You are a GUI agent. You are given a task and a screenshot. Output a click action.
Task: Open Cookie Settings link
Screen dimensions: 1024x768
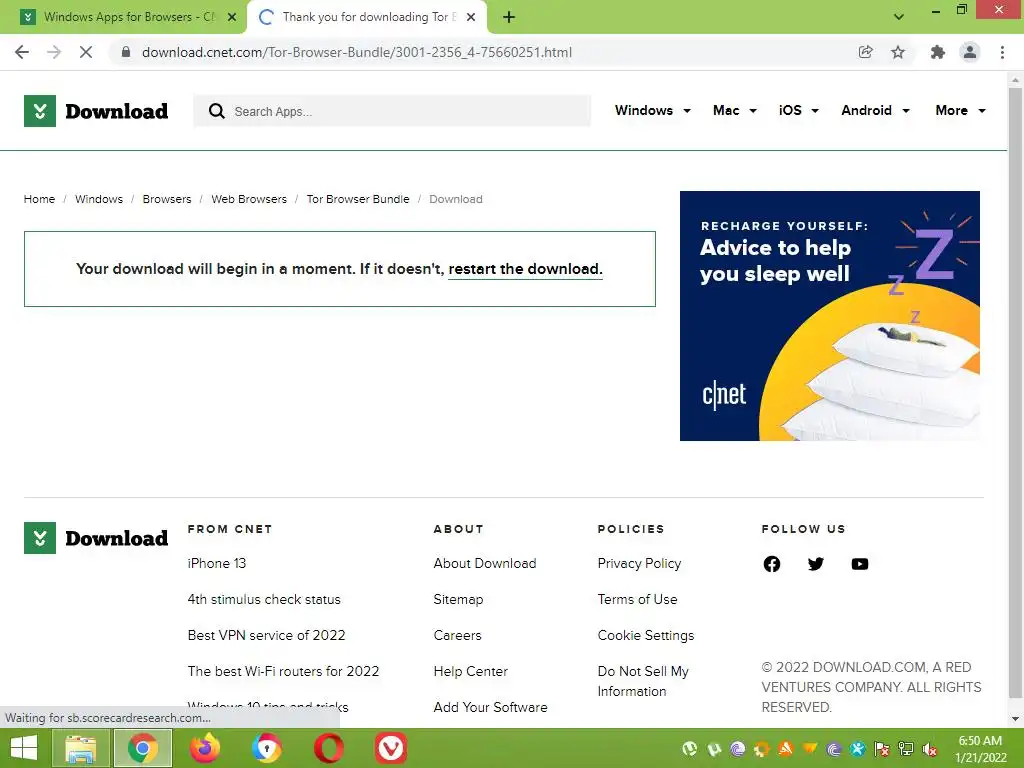646,635
